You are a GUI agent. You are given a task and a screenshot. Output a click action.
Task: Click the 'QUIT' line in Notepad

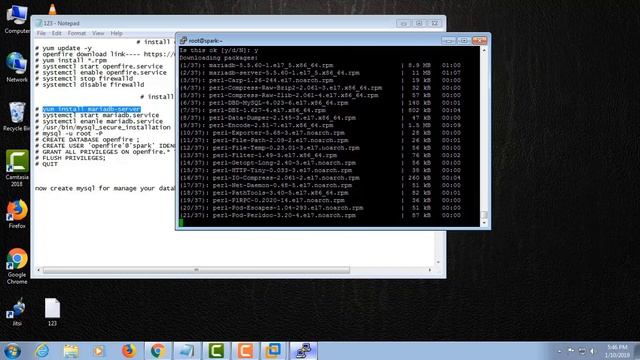(x=46, y=164)
